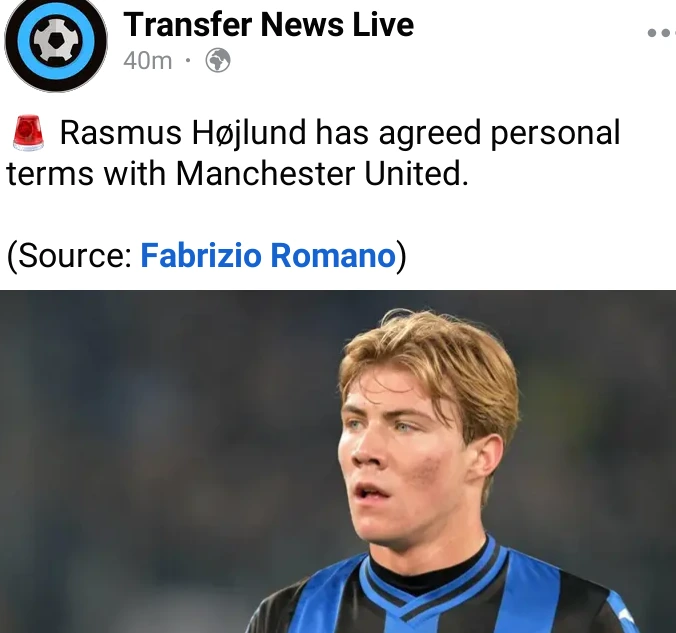Click the blurred stadium background of the photo
The image size is (676, 633).
[151, 431]
